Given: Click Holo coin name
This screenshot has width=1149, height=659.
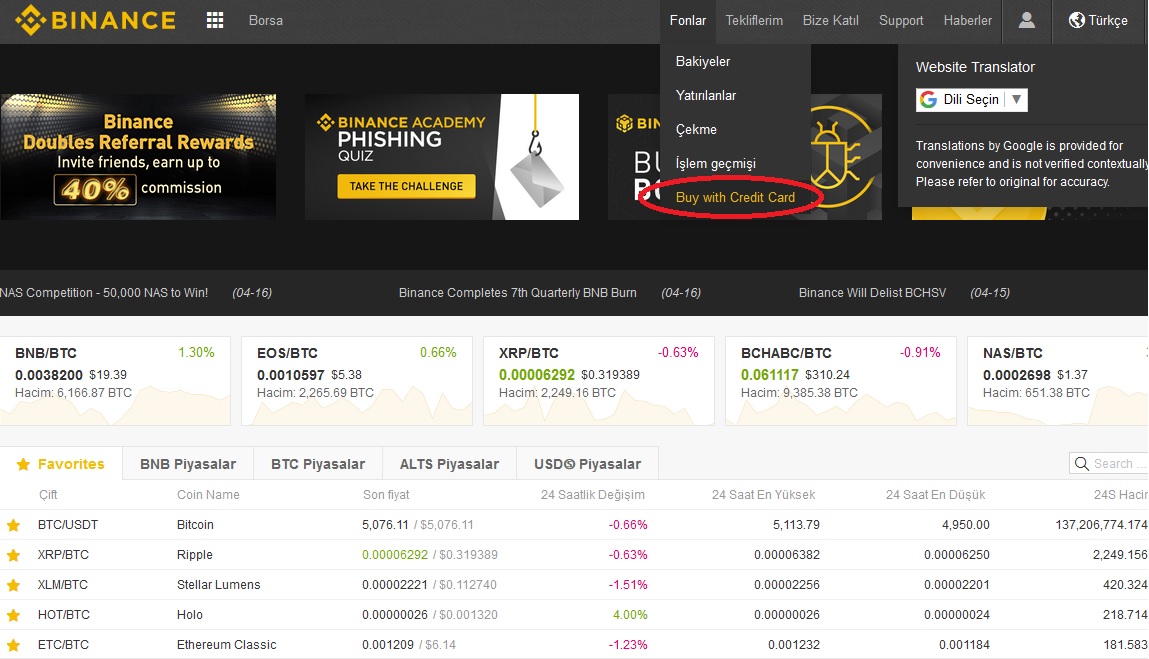Looking at the screenshot, I should coord(190,615).
